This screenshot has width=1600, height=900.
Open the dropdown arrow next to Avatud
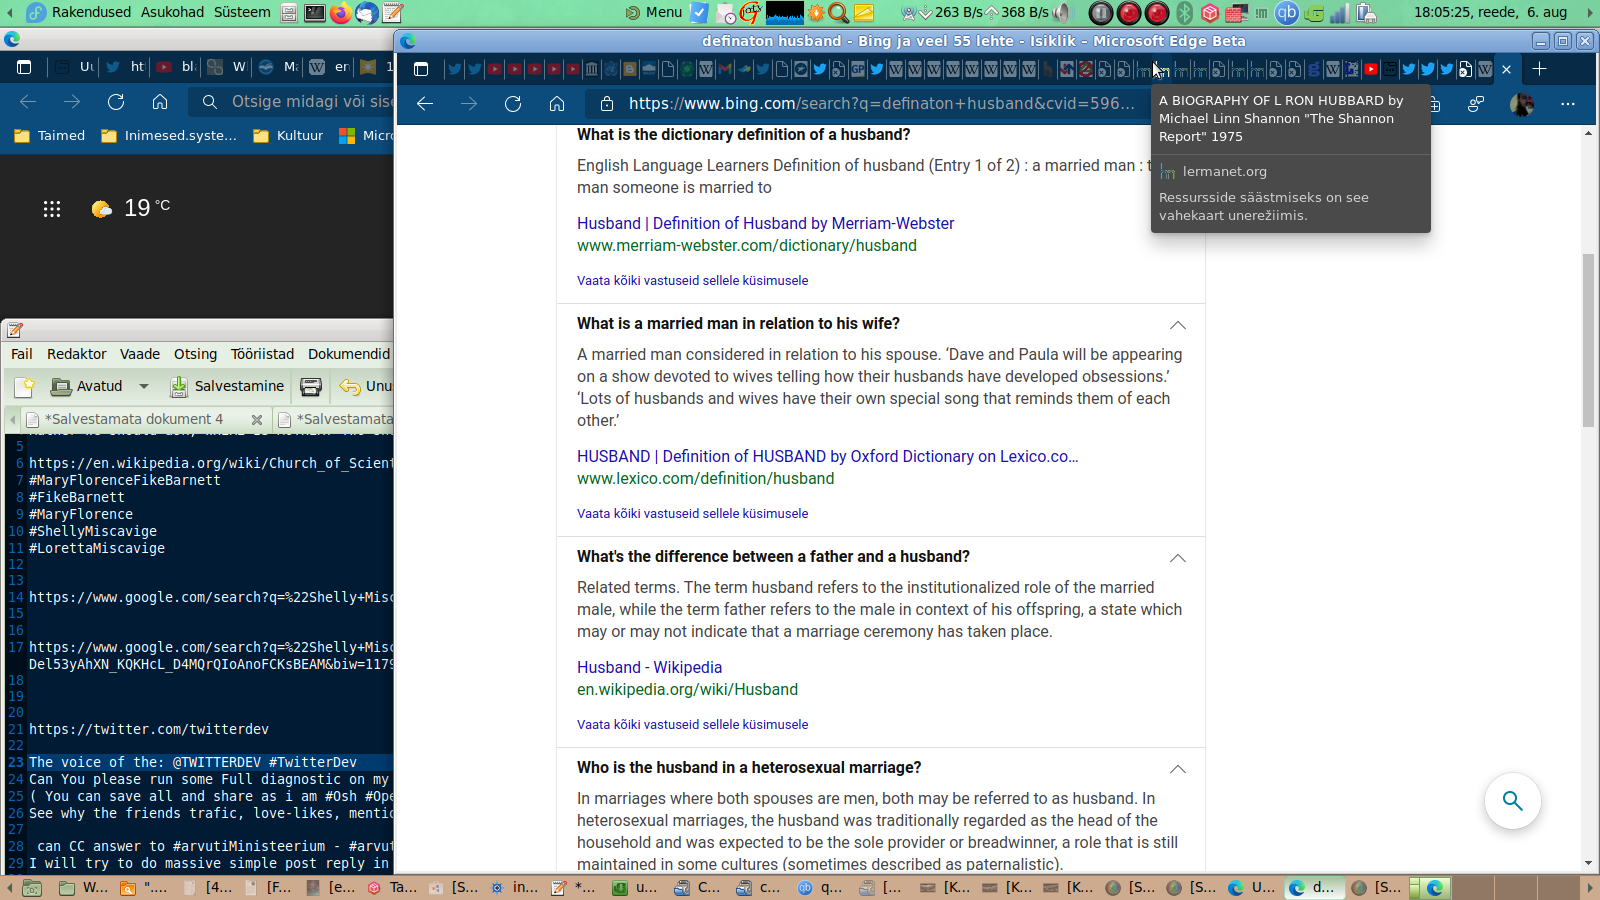tap(144, 387)
